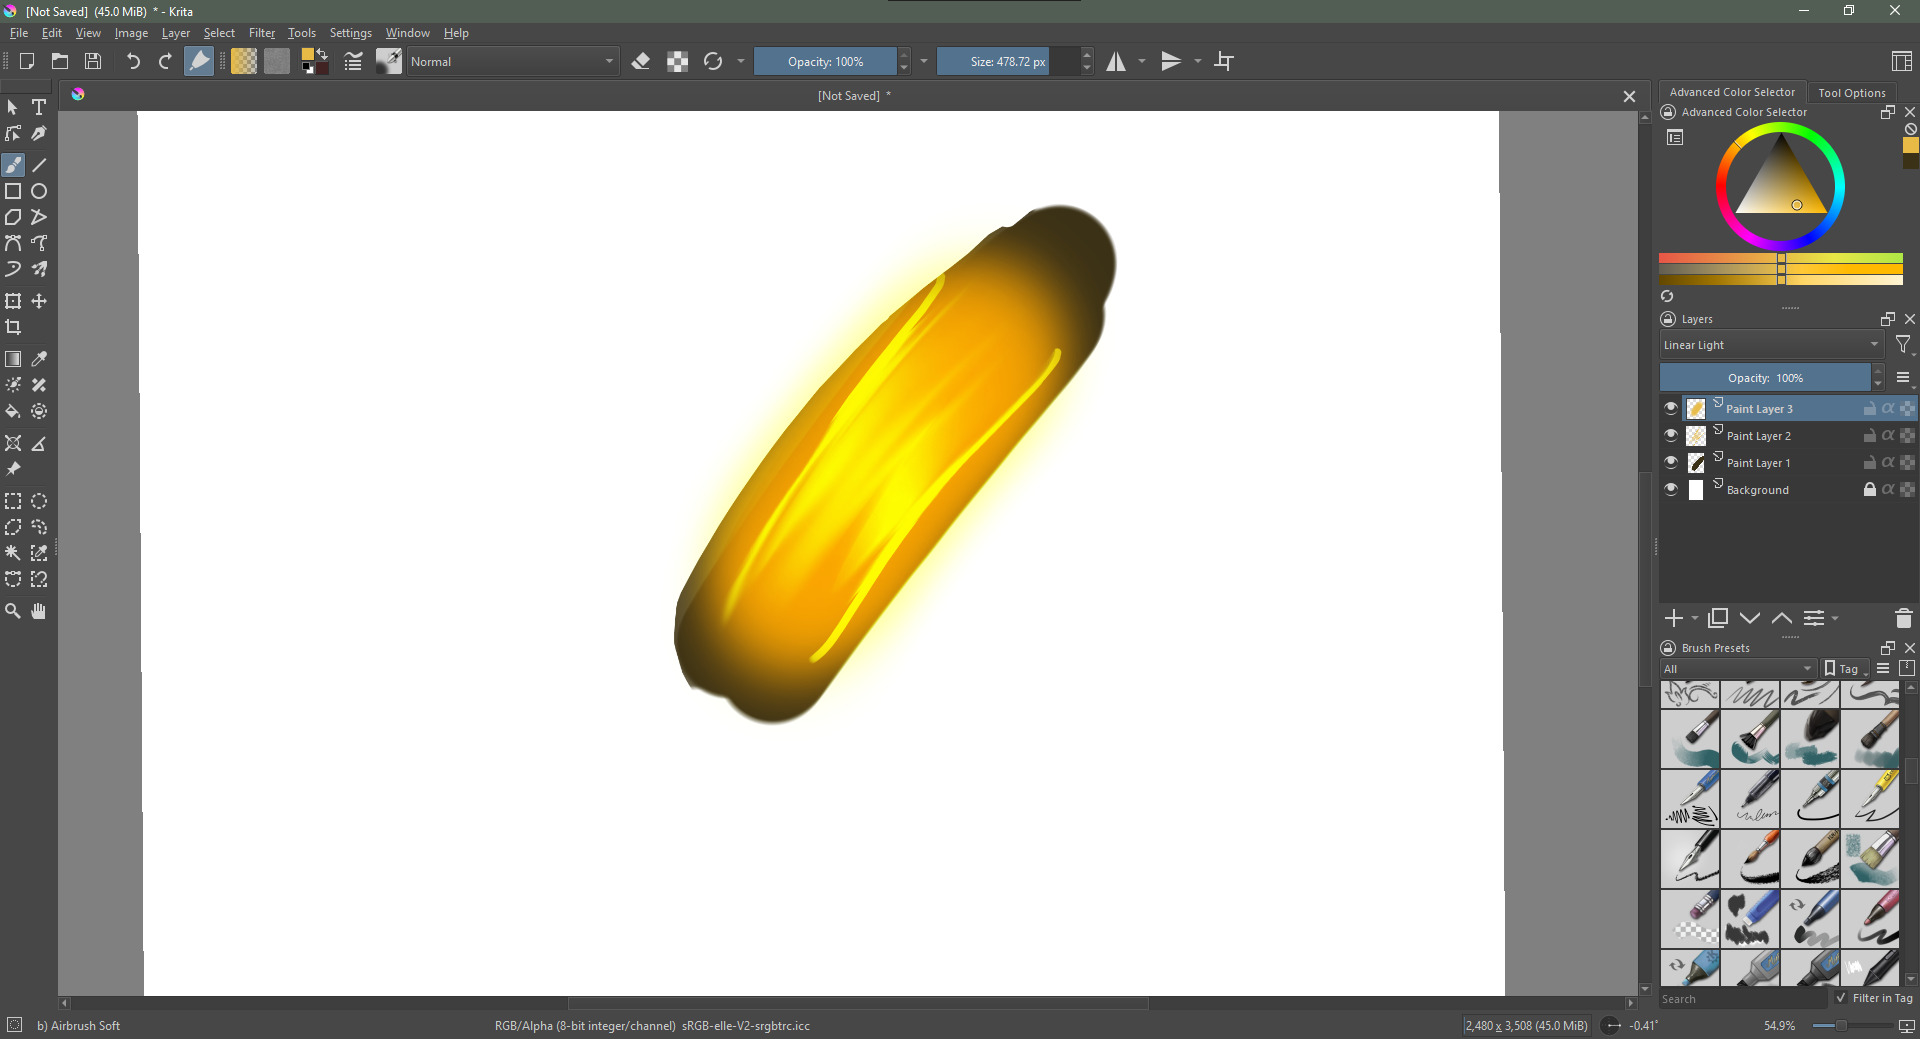Select the Gradient tool
1920x1039 pixels.
pyautogui.click(x=13, y=359)
